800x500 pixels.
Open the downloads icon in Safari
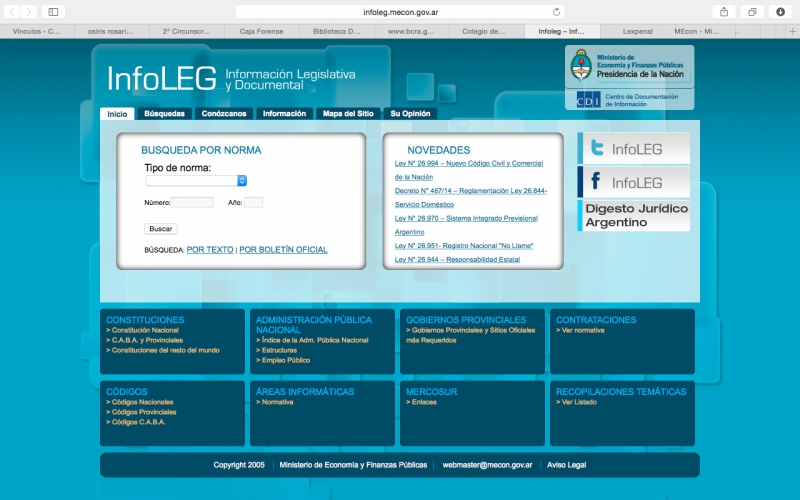coord(780,12)
